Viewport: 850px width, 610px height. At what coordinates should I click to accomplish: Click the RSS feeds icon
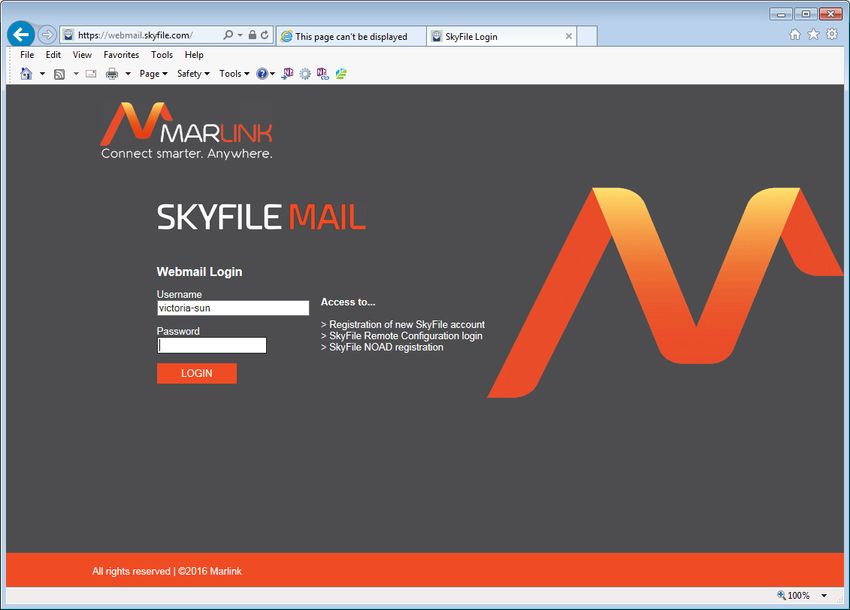(59, 74)
